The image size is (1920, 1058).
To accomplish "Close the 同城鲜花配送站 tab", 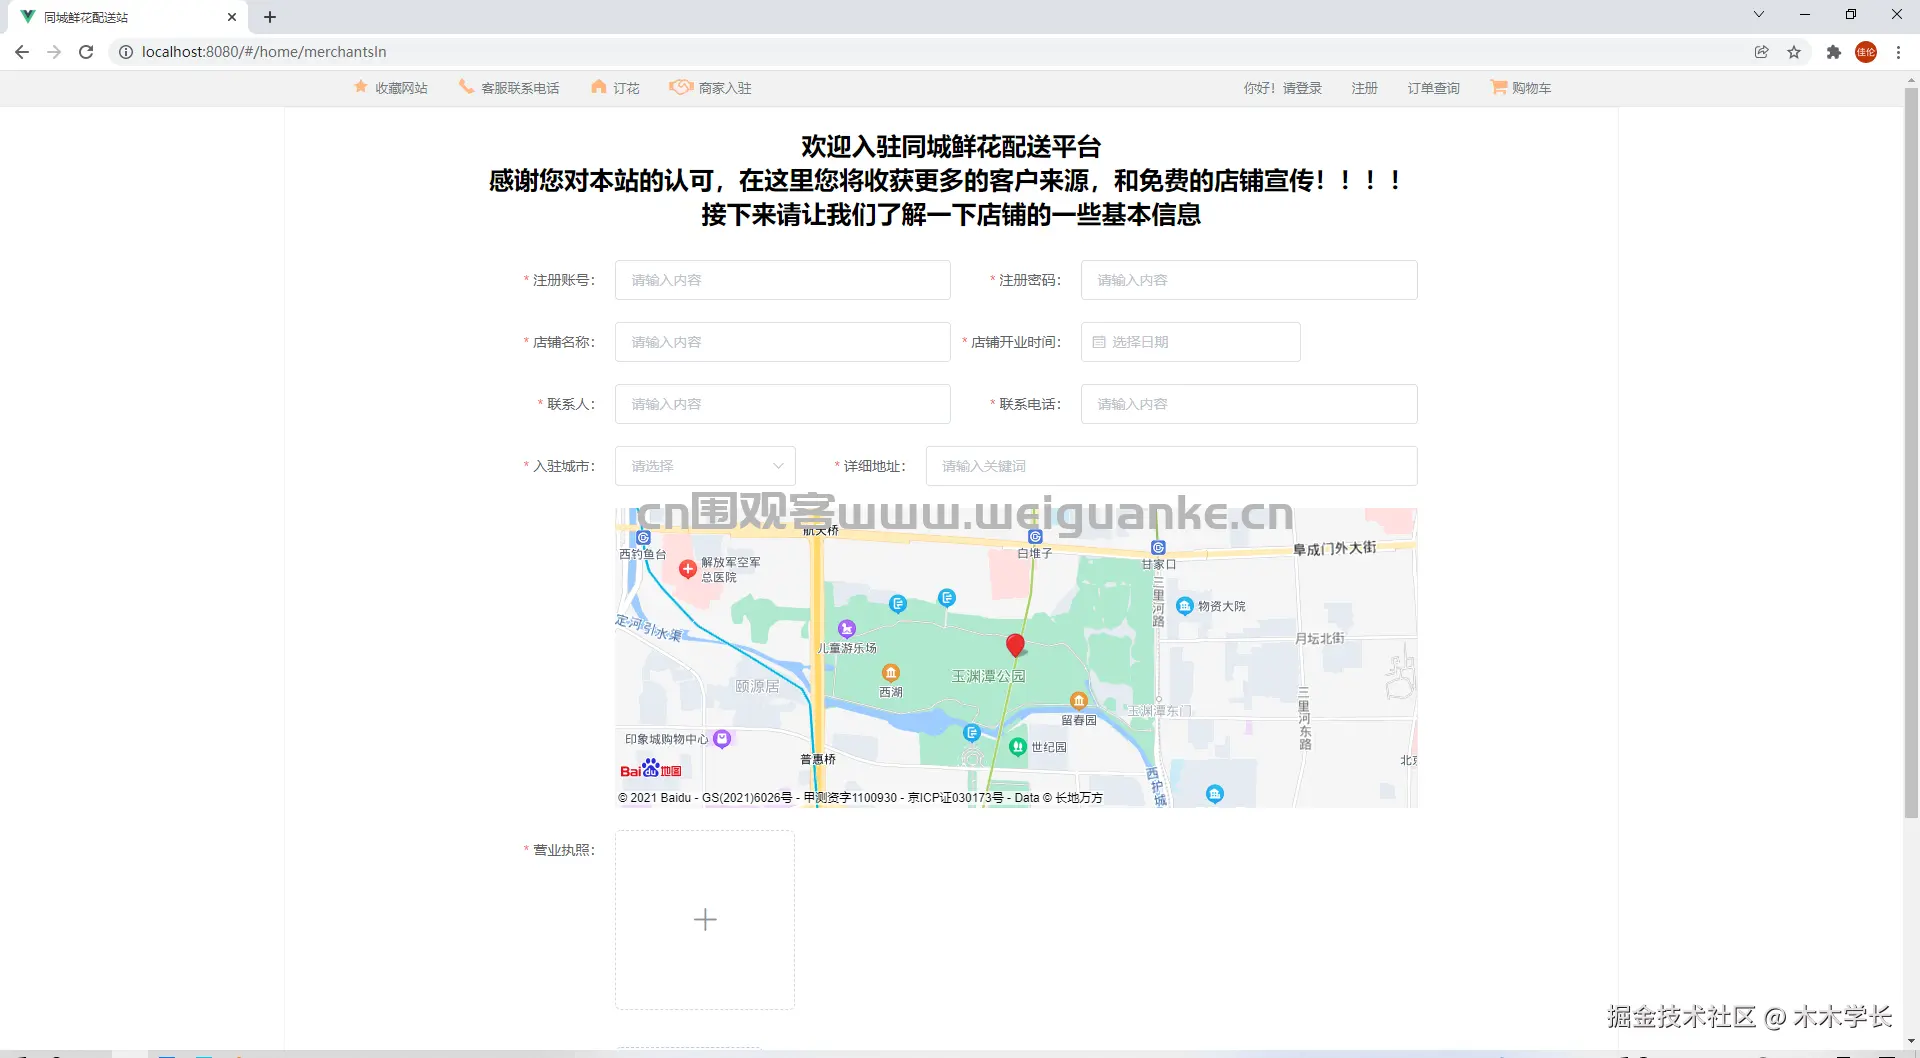I will (x=232, y=17).
